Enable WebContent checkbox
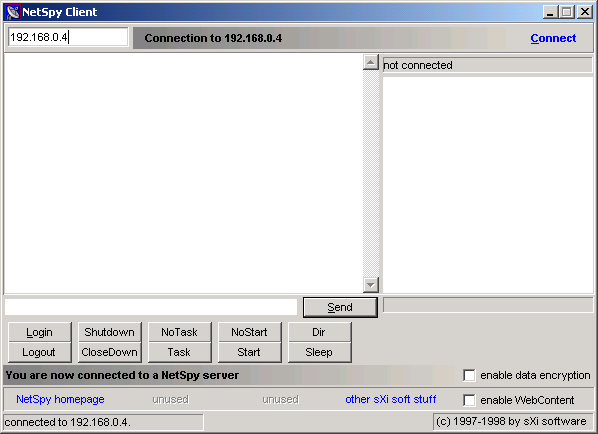The width and height of the screenshot is (598, 434). [x=469, y=400]
